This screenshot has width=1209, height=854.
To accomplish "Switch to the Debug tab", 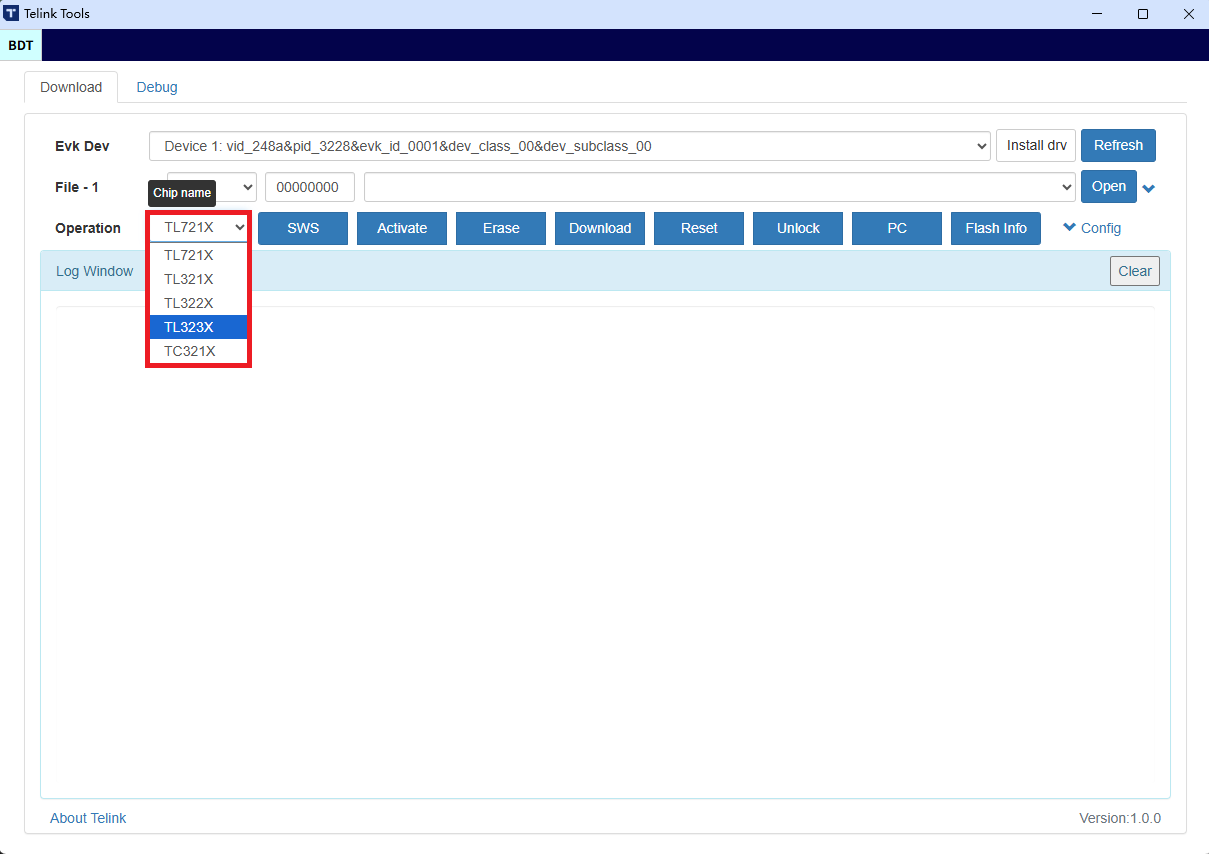I will (157, 87).
